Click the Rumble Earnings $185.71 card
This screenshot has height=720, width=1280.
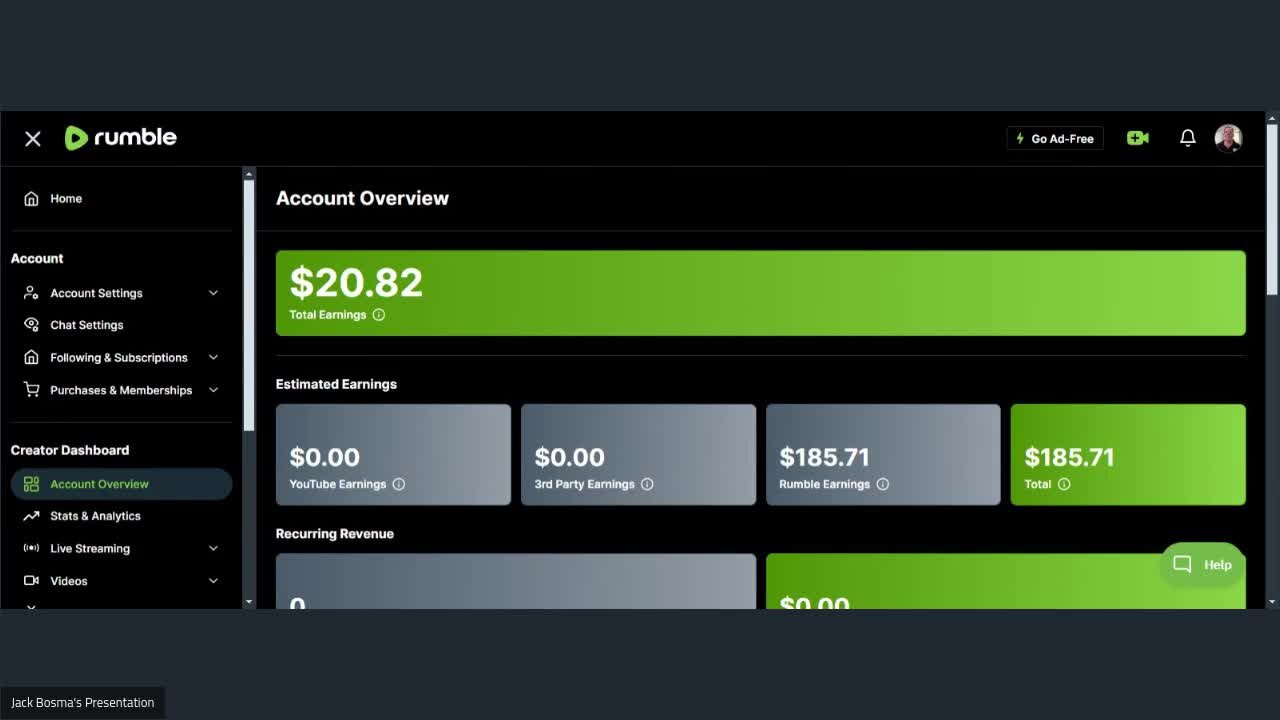pos(883,455)
